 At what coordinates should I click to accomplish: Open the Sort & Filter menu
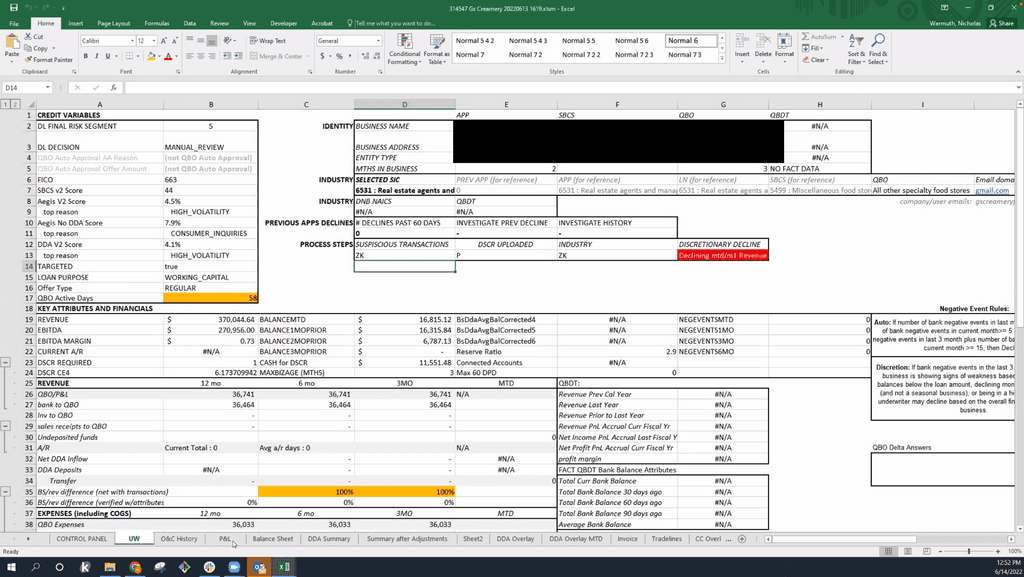[x=856, y=50]
